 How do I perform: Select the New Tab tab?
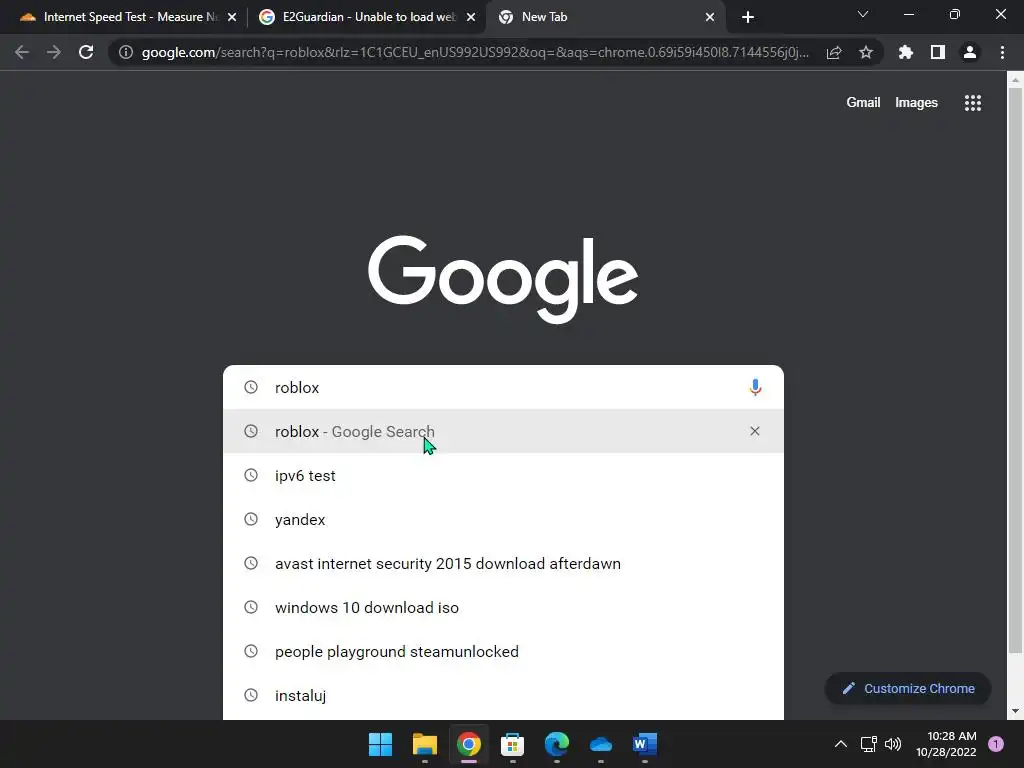point(605,17)
